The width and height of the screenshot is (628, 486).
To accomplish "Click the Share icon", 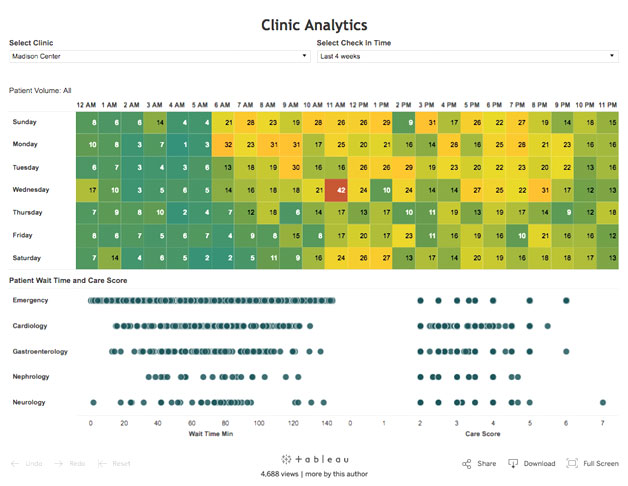I will coord(466,464).
